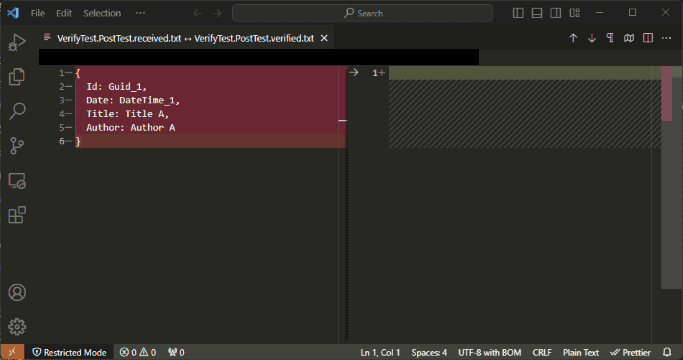Open Run and Debug view

[17, 42]
